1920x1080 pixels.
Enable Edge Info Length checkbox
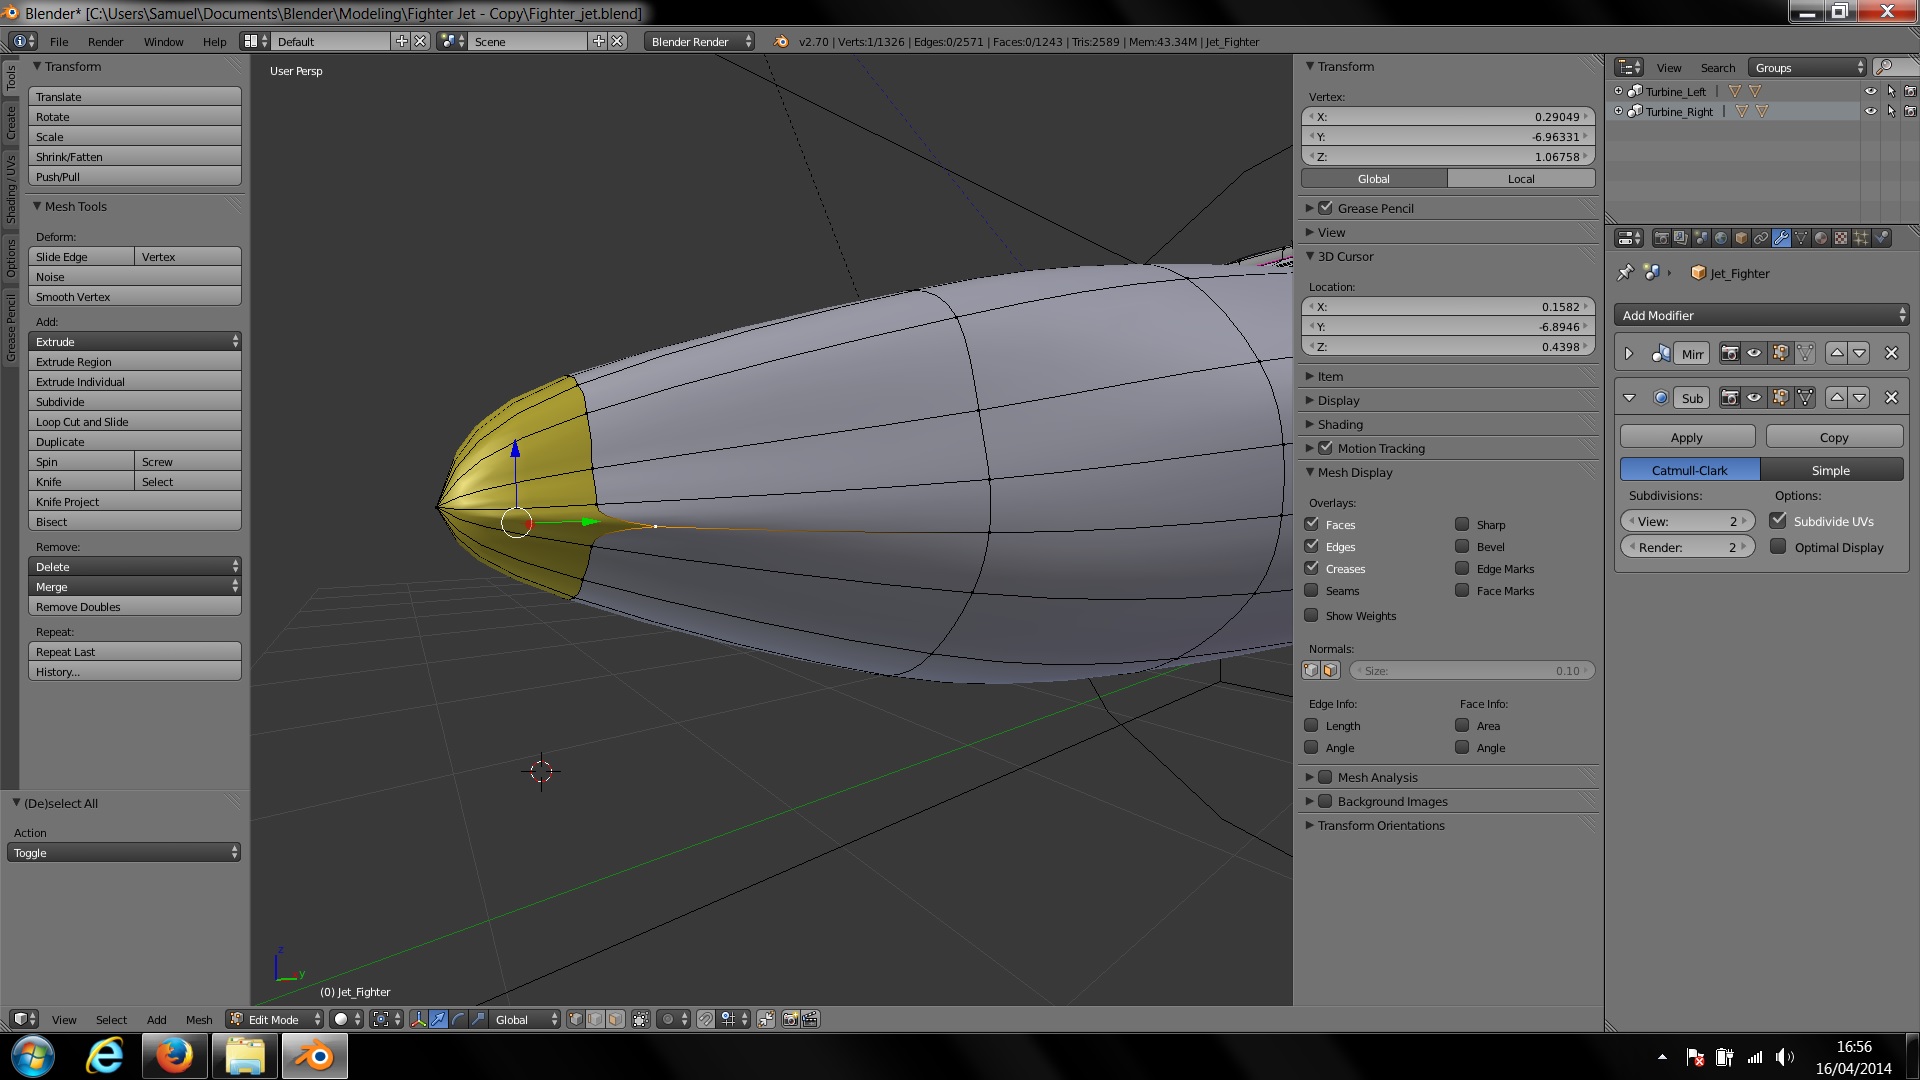tap(1312, 725)
